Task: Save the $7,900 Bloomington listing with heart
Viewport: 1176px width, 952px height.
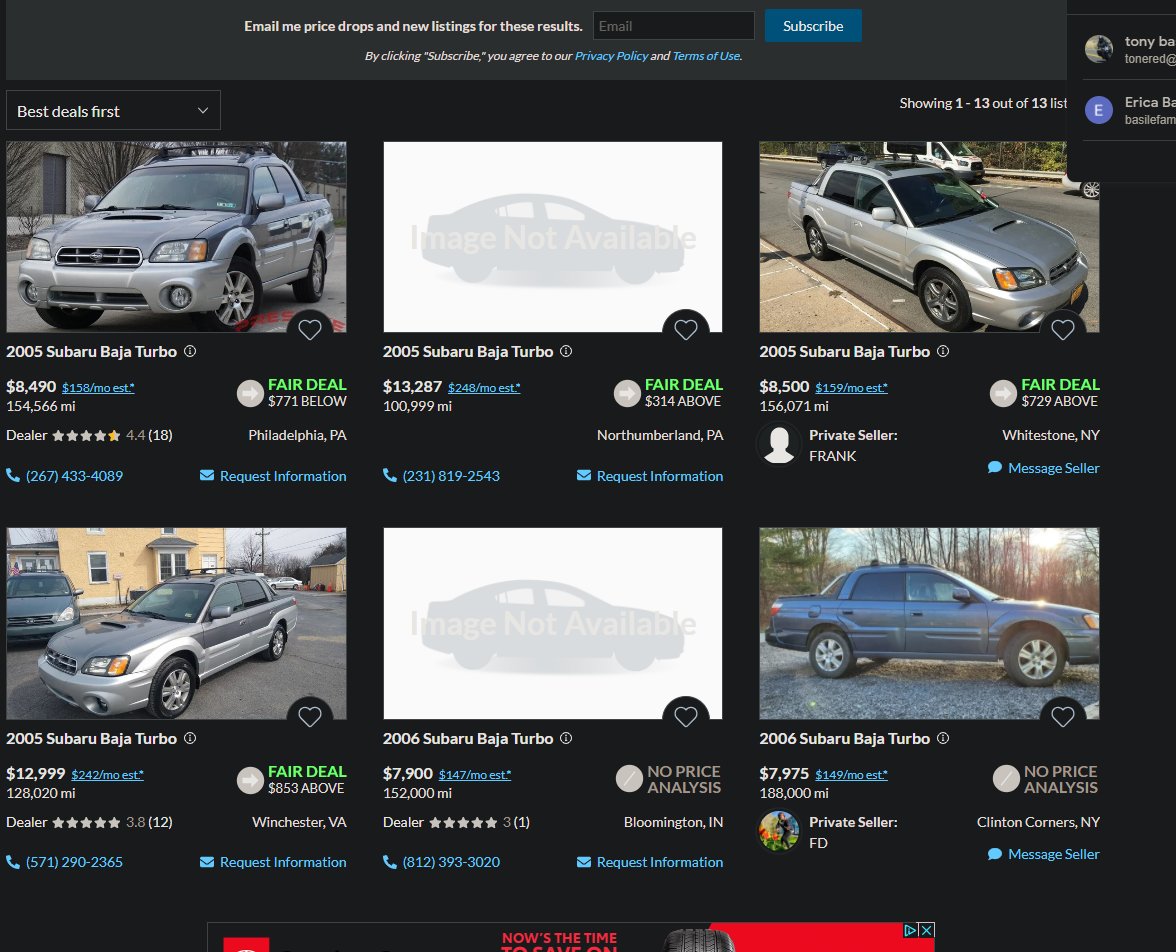Action: coord(686,716)
